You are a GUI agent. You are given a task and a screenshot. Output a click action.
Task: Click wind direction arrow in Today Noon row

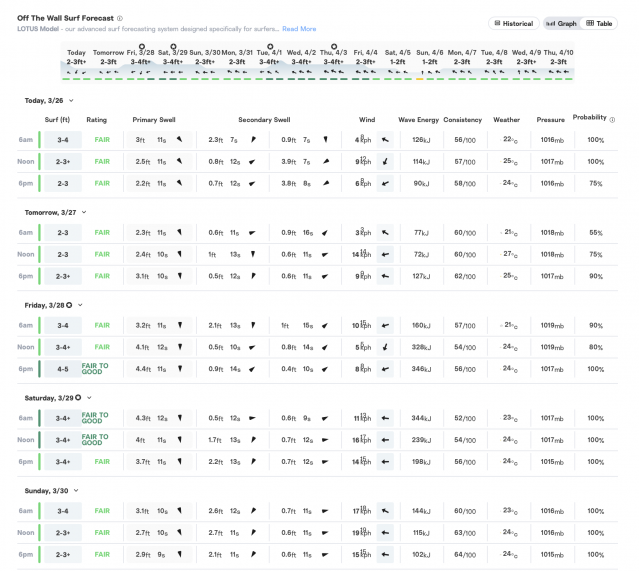385,162
